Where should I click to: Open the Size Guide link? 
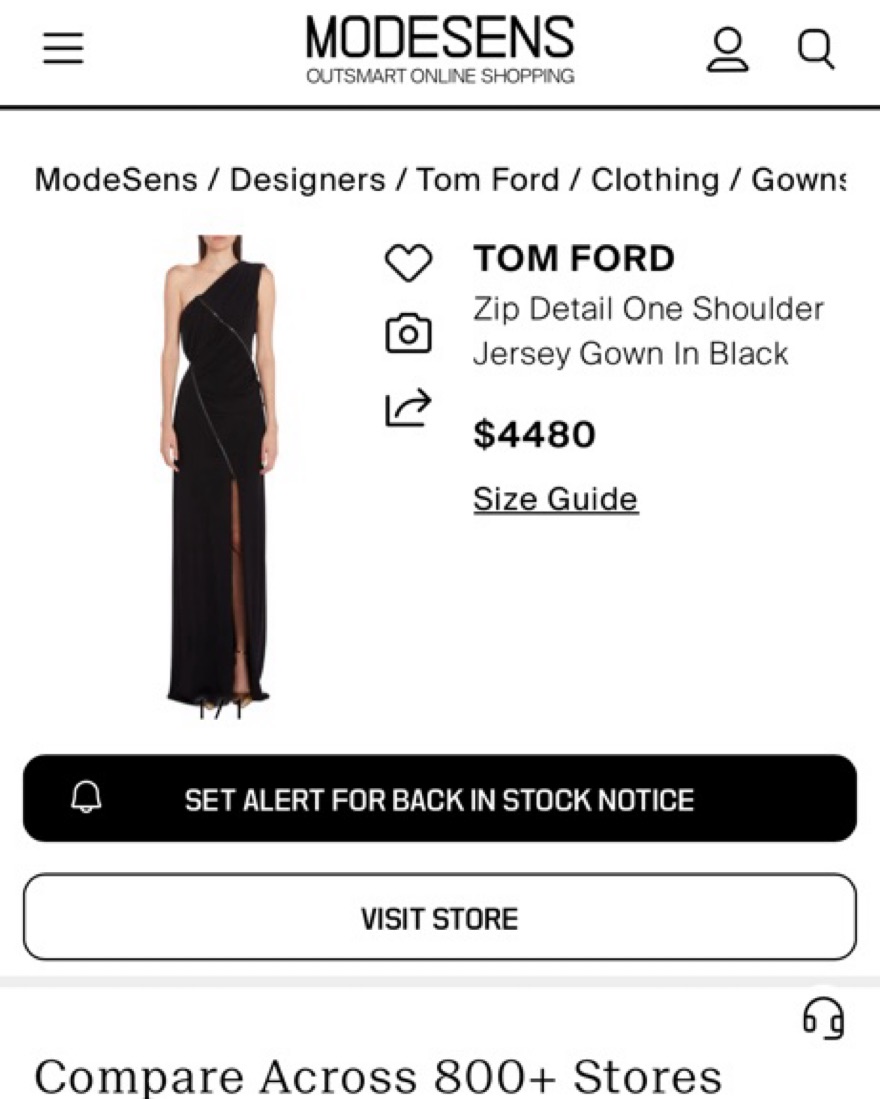coord(555,498)
